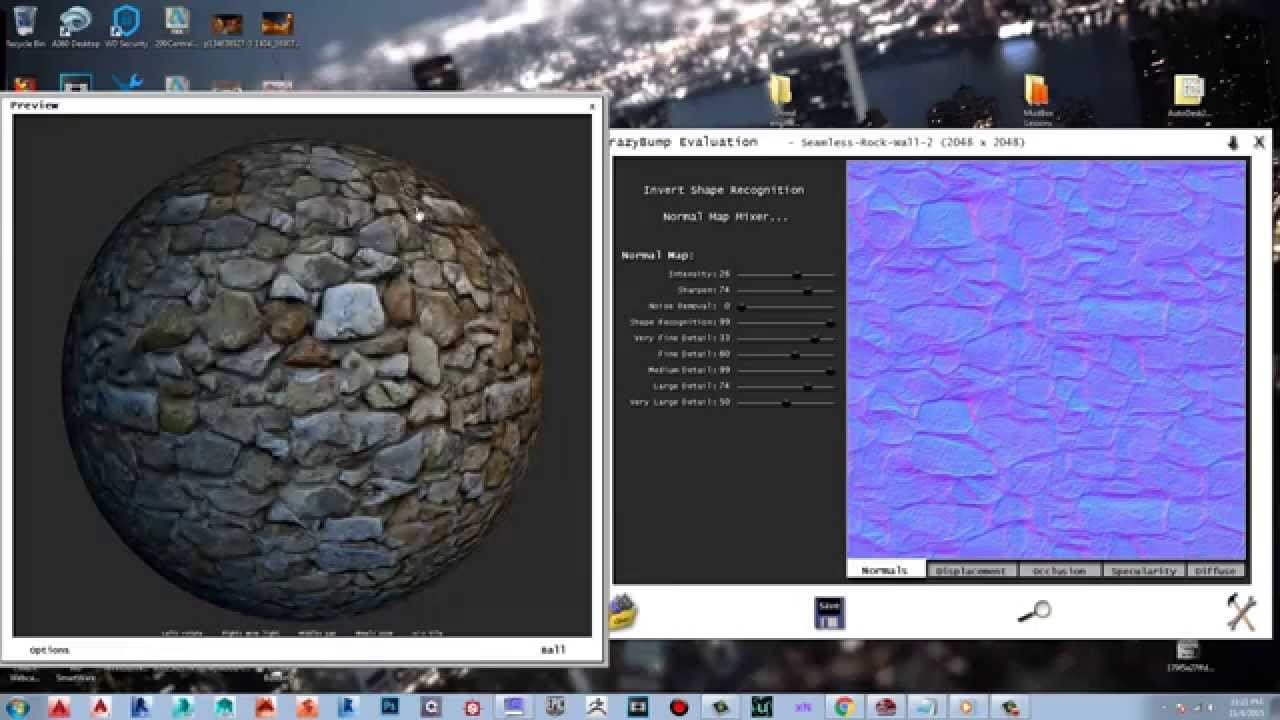Click the normal map texture image
Image resolution: width=1280 pixels, height=720 pixels.
[x=1046, y=360]
